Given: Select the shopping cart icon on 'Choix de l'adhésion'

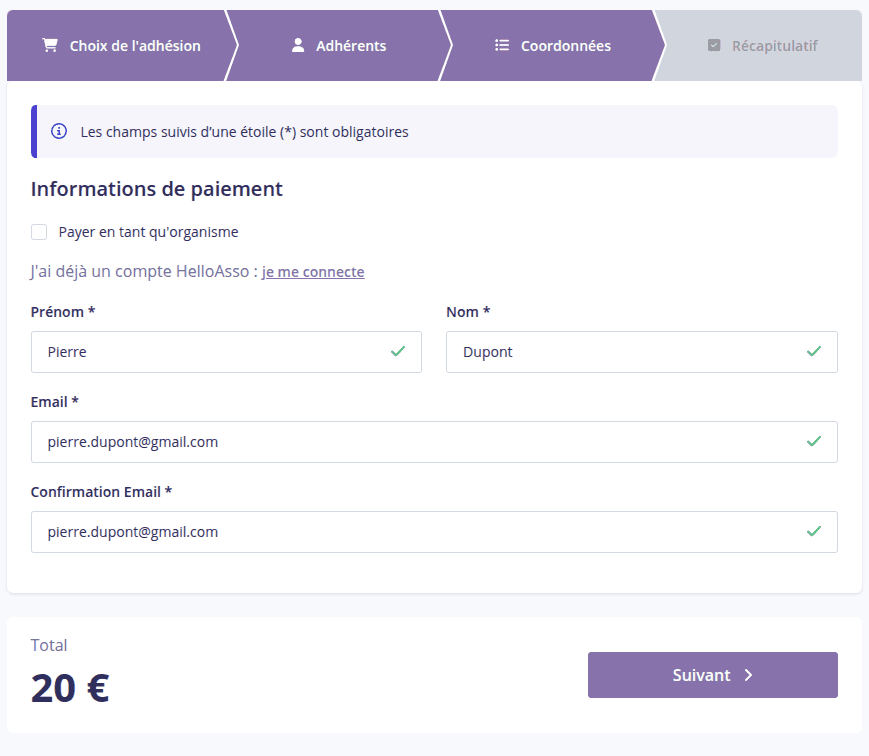Looking at the screenshot, I should (48, 45).
